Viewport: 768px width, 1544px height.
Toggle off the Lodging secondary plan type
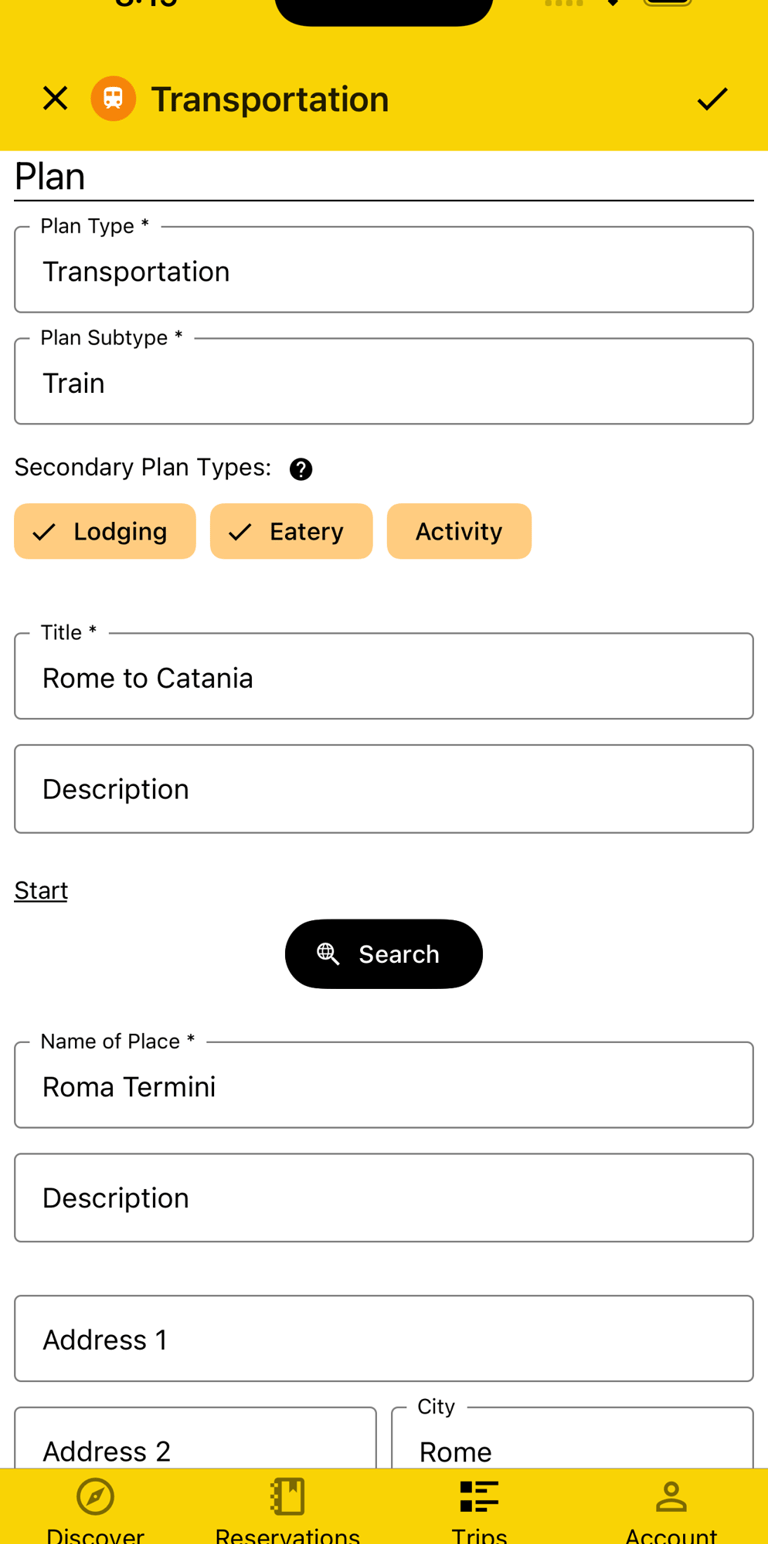pyautogui.click(x=104, y=531)
